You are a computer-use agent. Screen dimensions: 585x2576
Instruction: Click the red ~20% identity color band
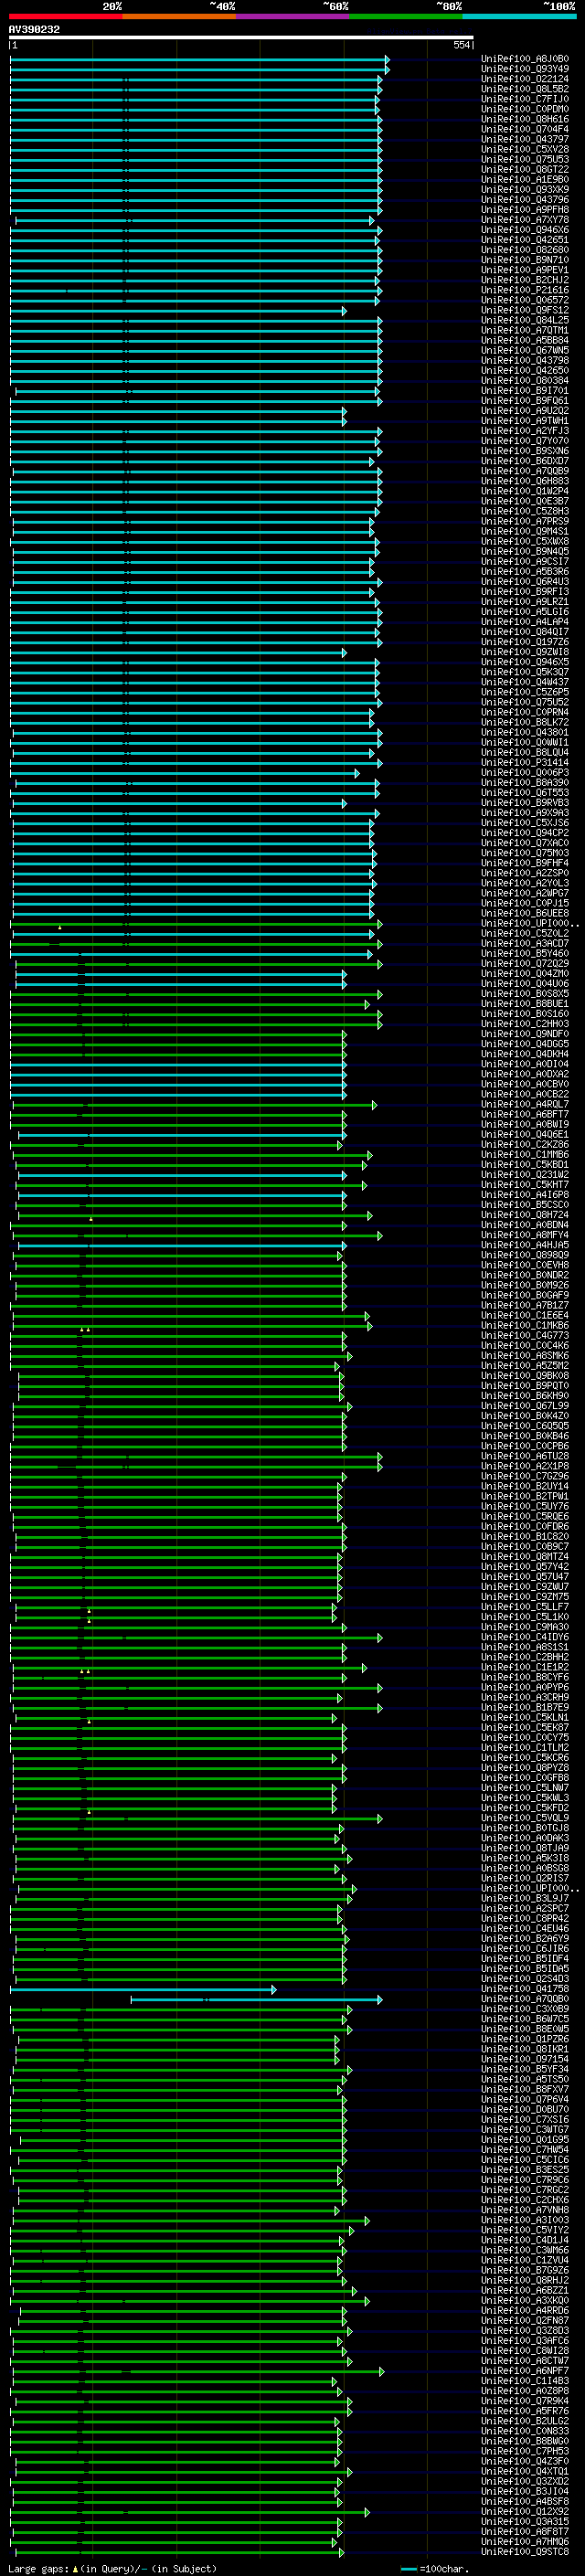(65, 17)
